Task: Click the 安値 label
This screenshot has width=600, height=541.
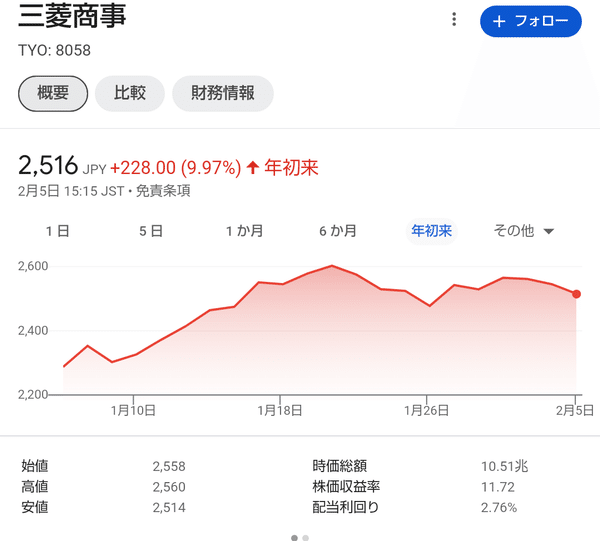Action: coord(35,507)
